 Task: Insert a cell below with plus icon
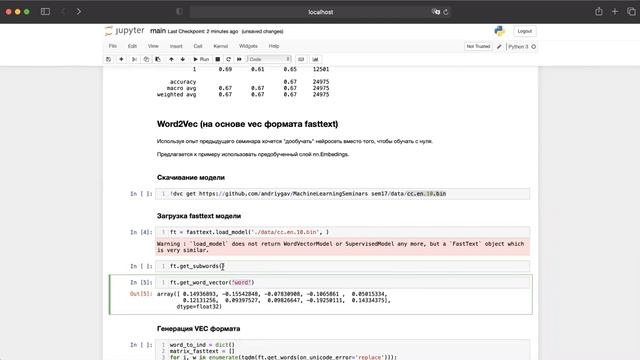[121, 59]
